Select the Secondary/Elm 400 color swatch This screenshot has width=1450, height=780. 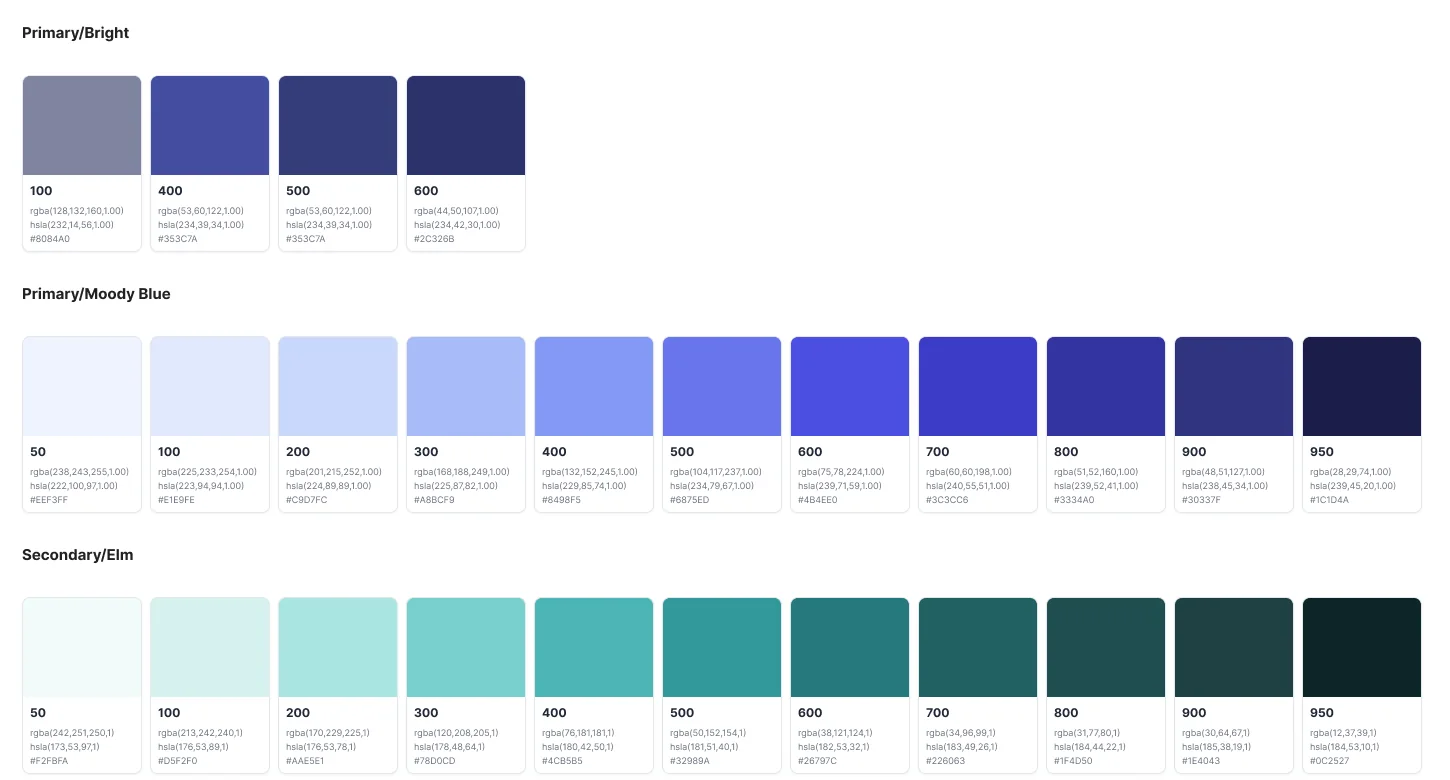[594, 647]
